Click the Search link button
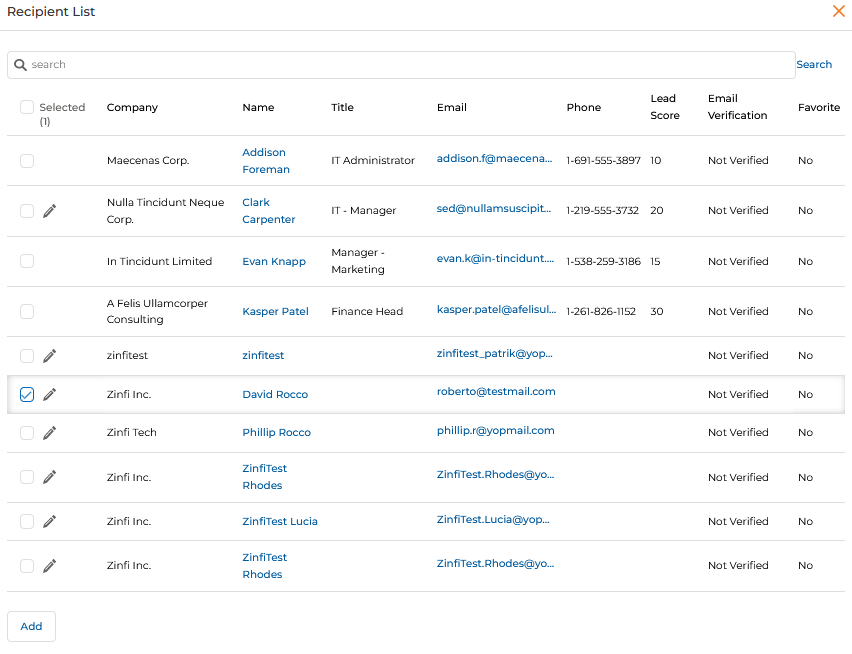The width and height of the screenshot is (852, 654). [814, 64]
